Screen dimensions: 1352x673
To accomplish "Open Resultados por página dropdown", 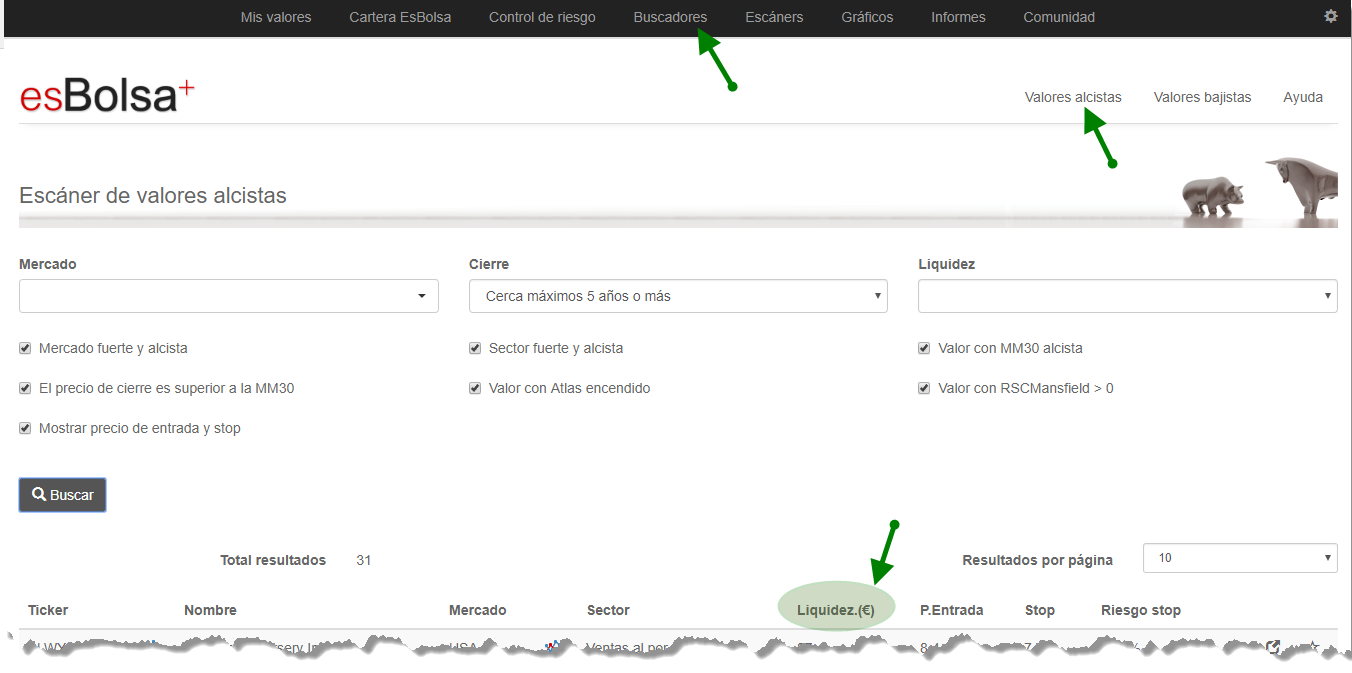I will pyautogui.click(x=1240, y=558).
